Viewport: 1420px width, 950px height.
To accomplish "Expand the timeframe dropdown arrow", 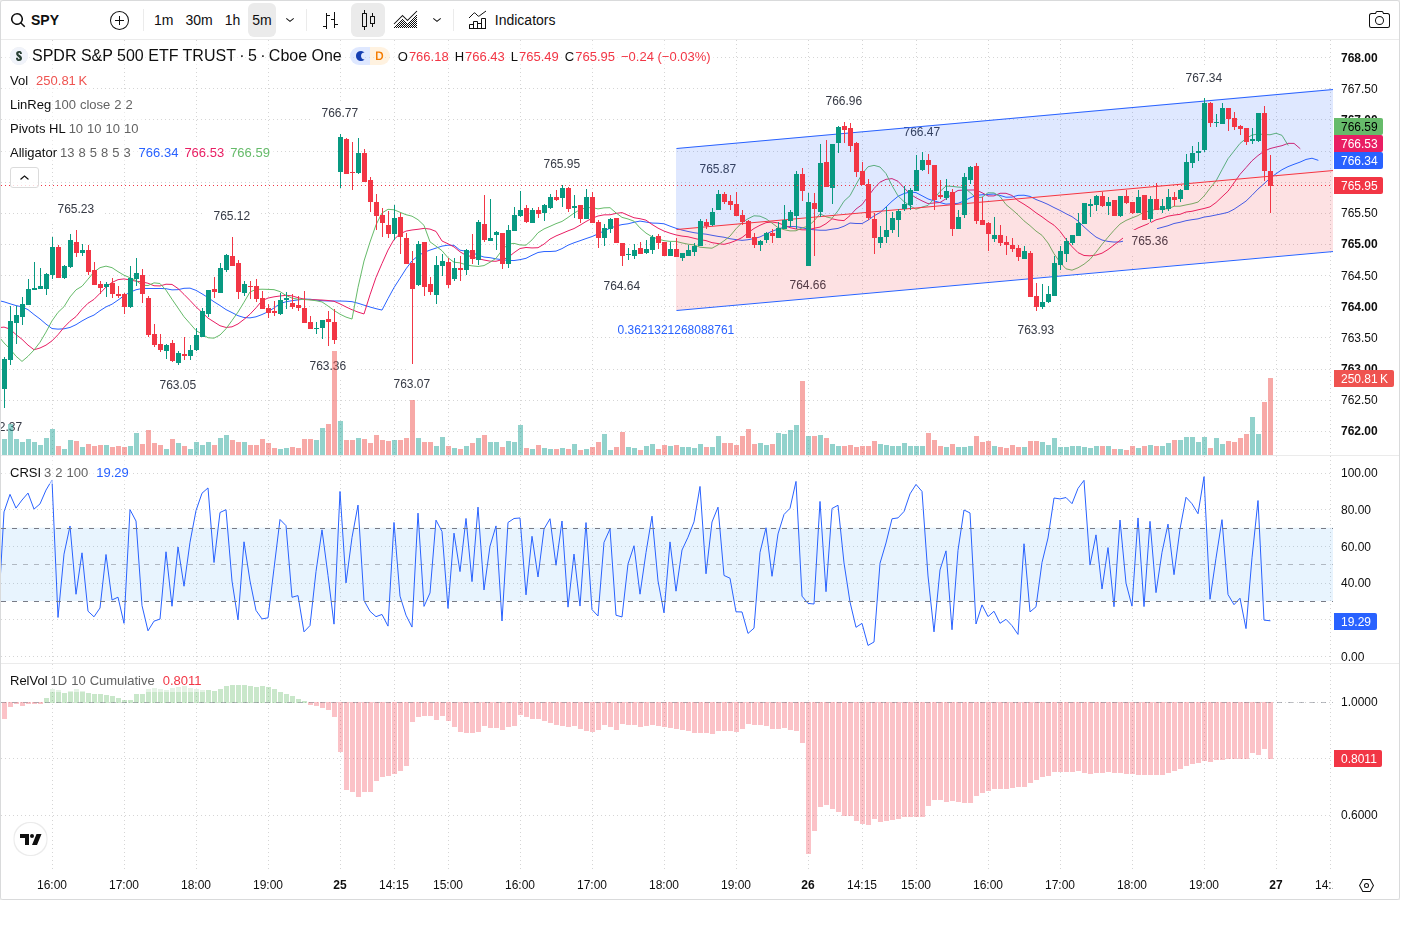I will point(290,20).
